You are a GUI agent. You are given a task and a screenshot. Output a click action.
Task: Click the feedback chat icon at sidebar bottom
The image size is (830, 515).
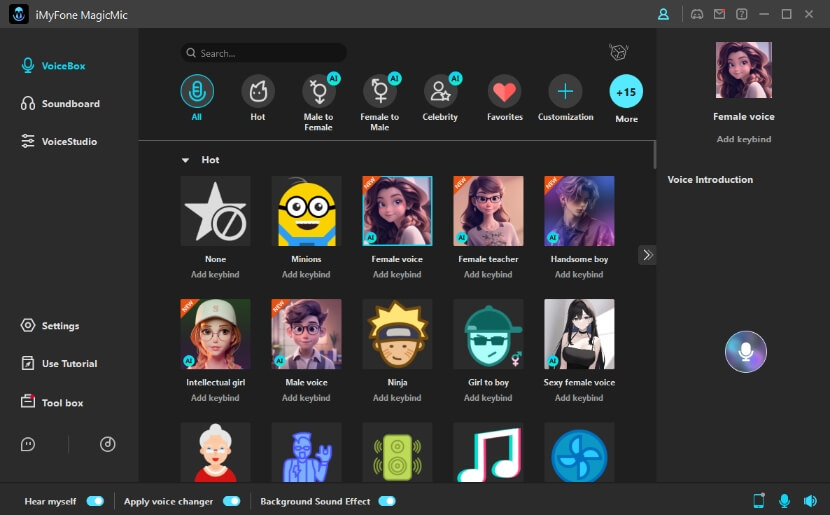(28, 444)
